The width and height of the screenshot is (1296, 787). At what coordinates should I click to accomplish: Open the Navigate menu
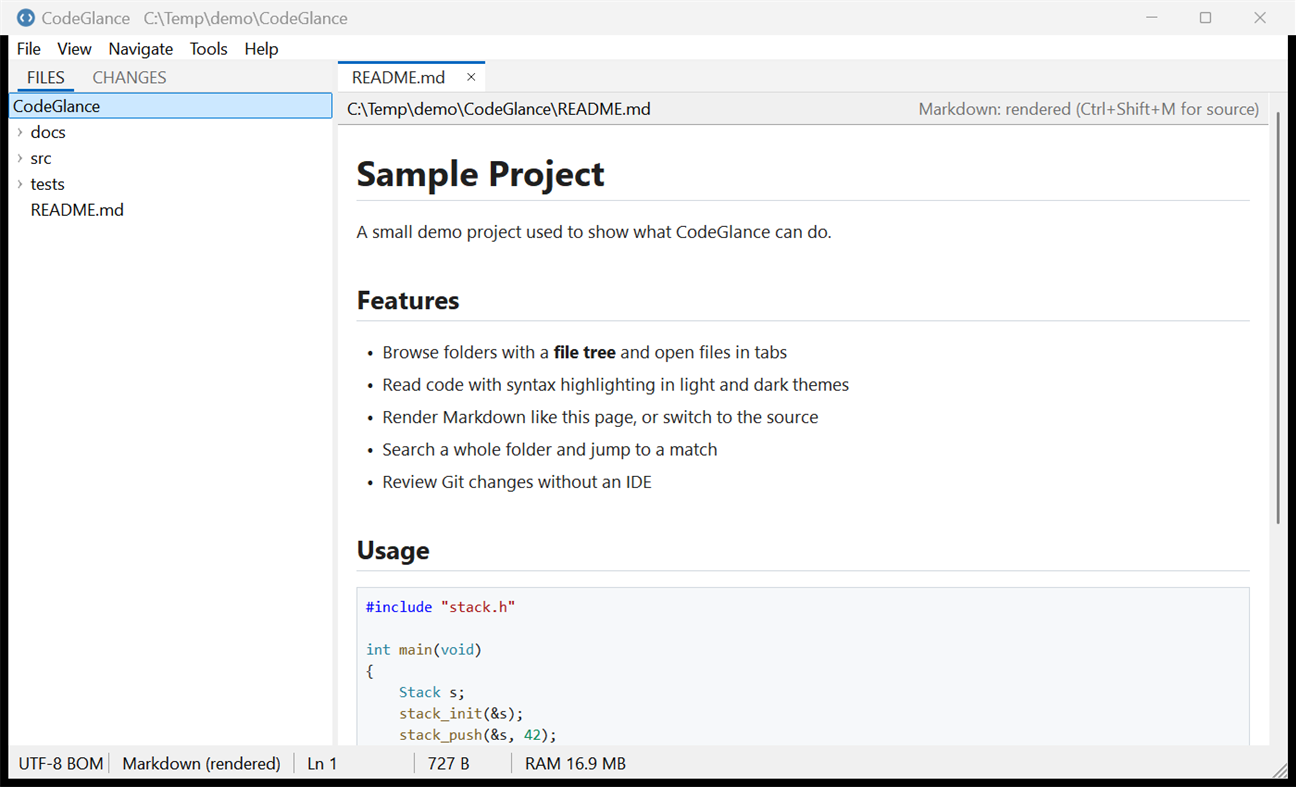coord(141,49)
